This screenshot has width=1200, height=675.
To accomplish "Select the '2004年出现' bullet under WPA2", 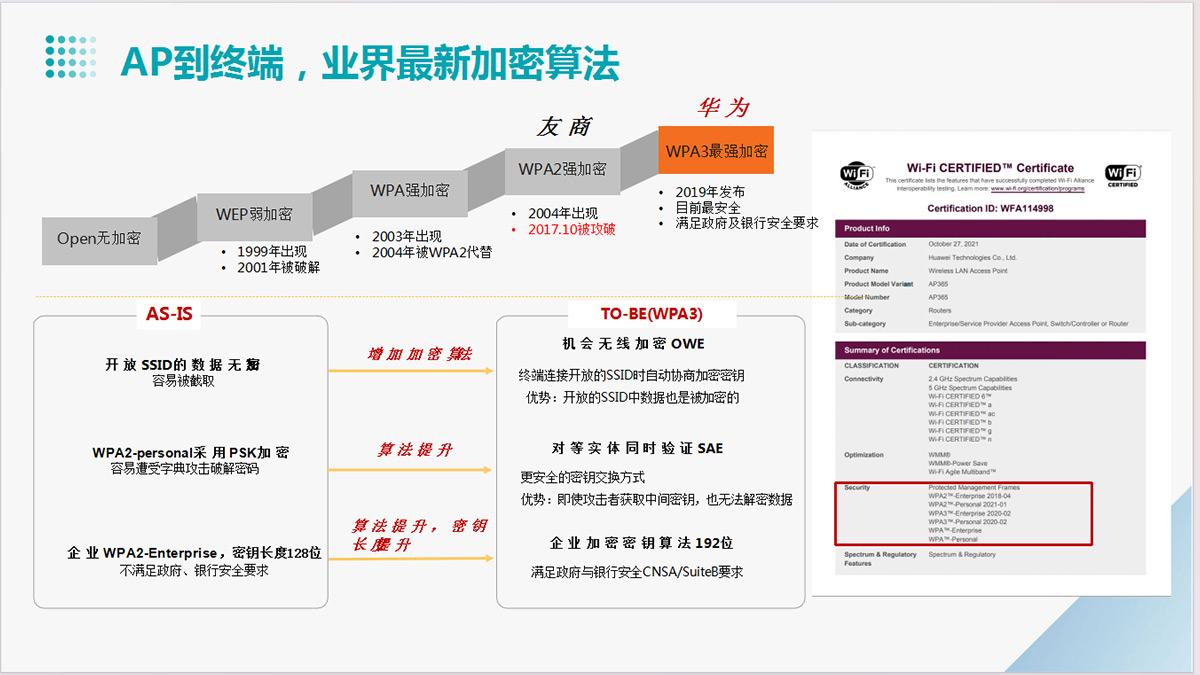I will [563, 213].
